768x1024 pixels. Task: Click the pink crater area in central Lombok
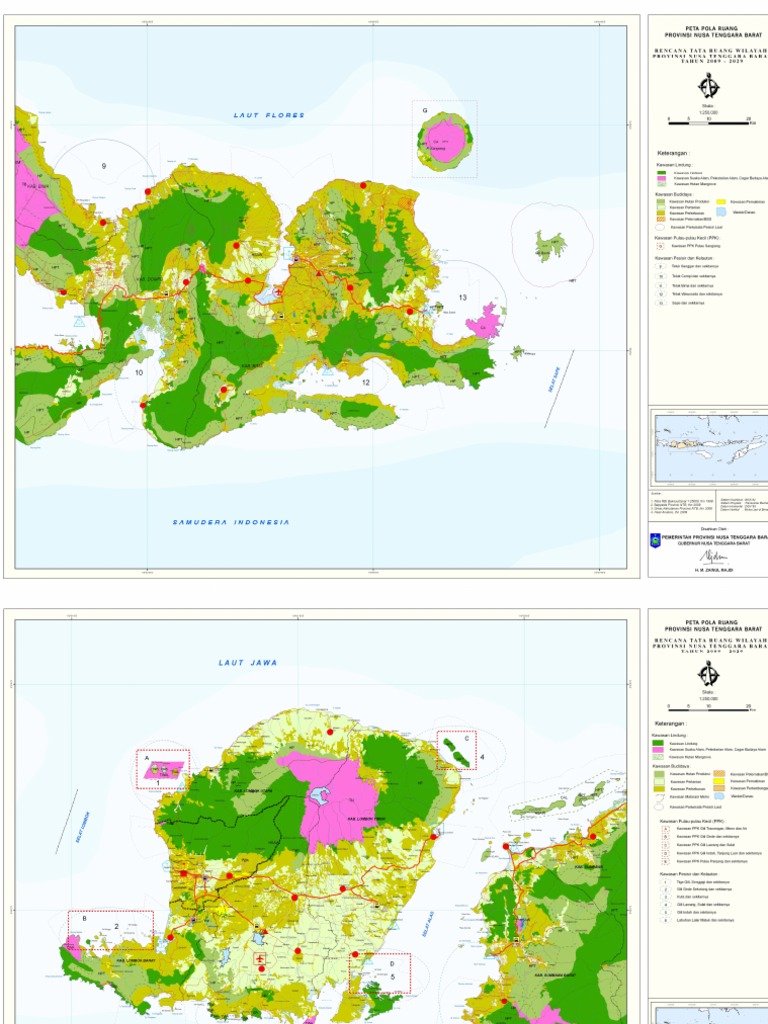point(330,800)
